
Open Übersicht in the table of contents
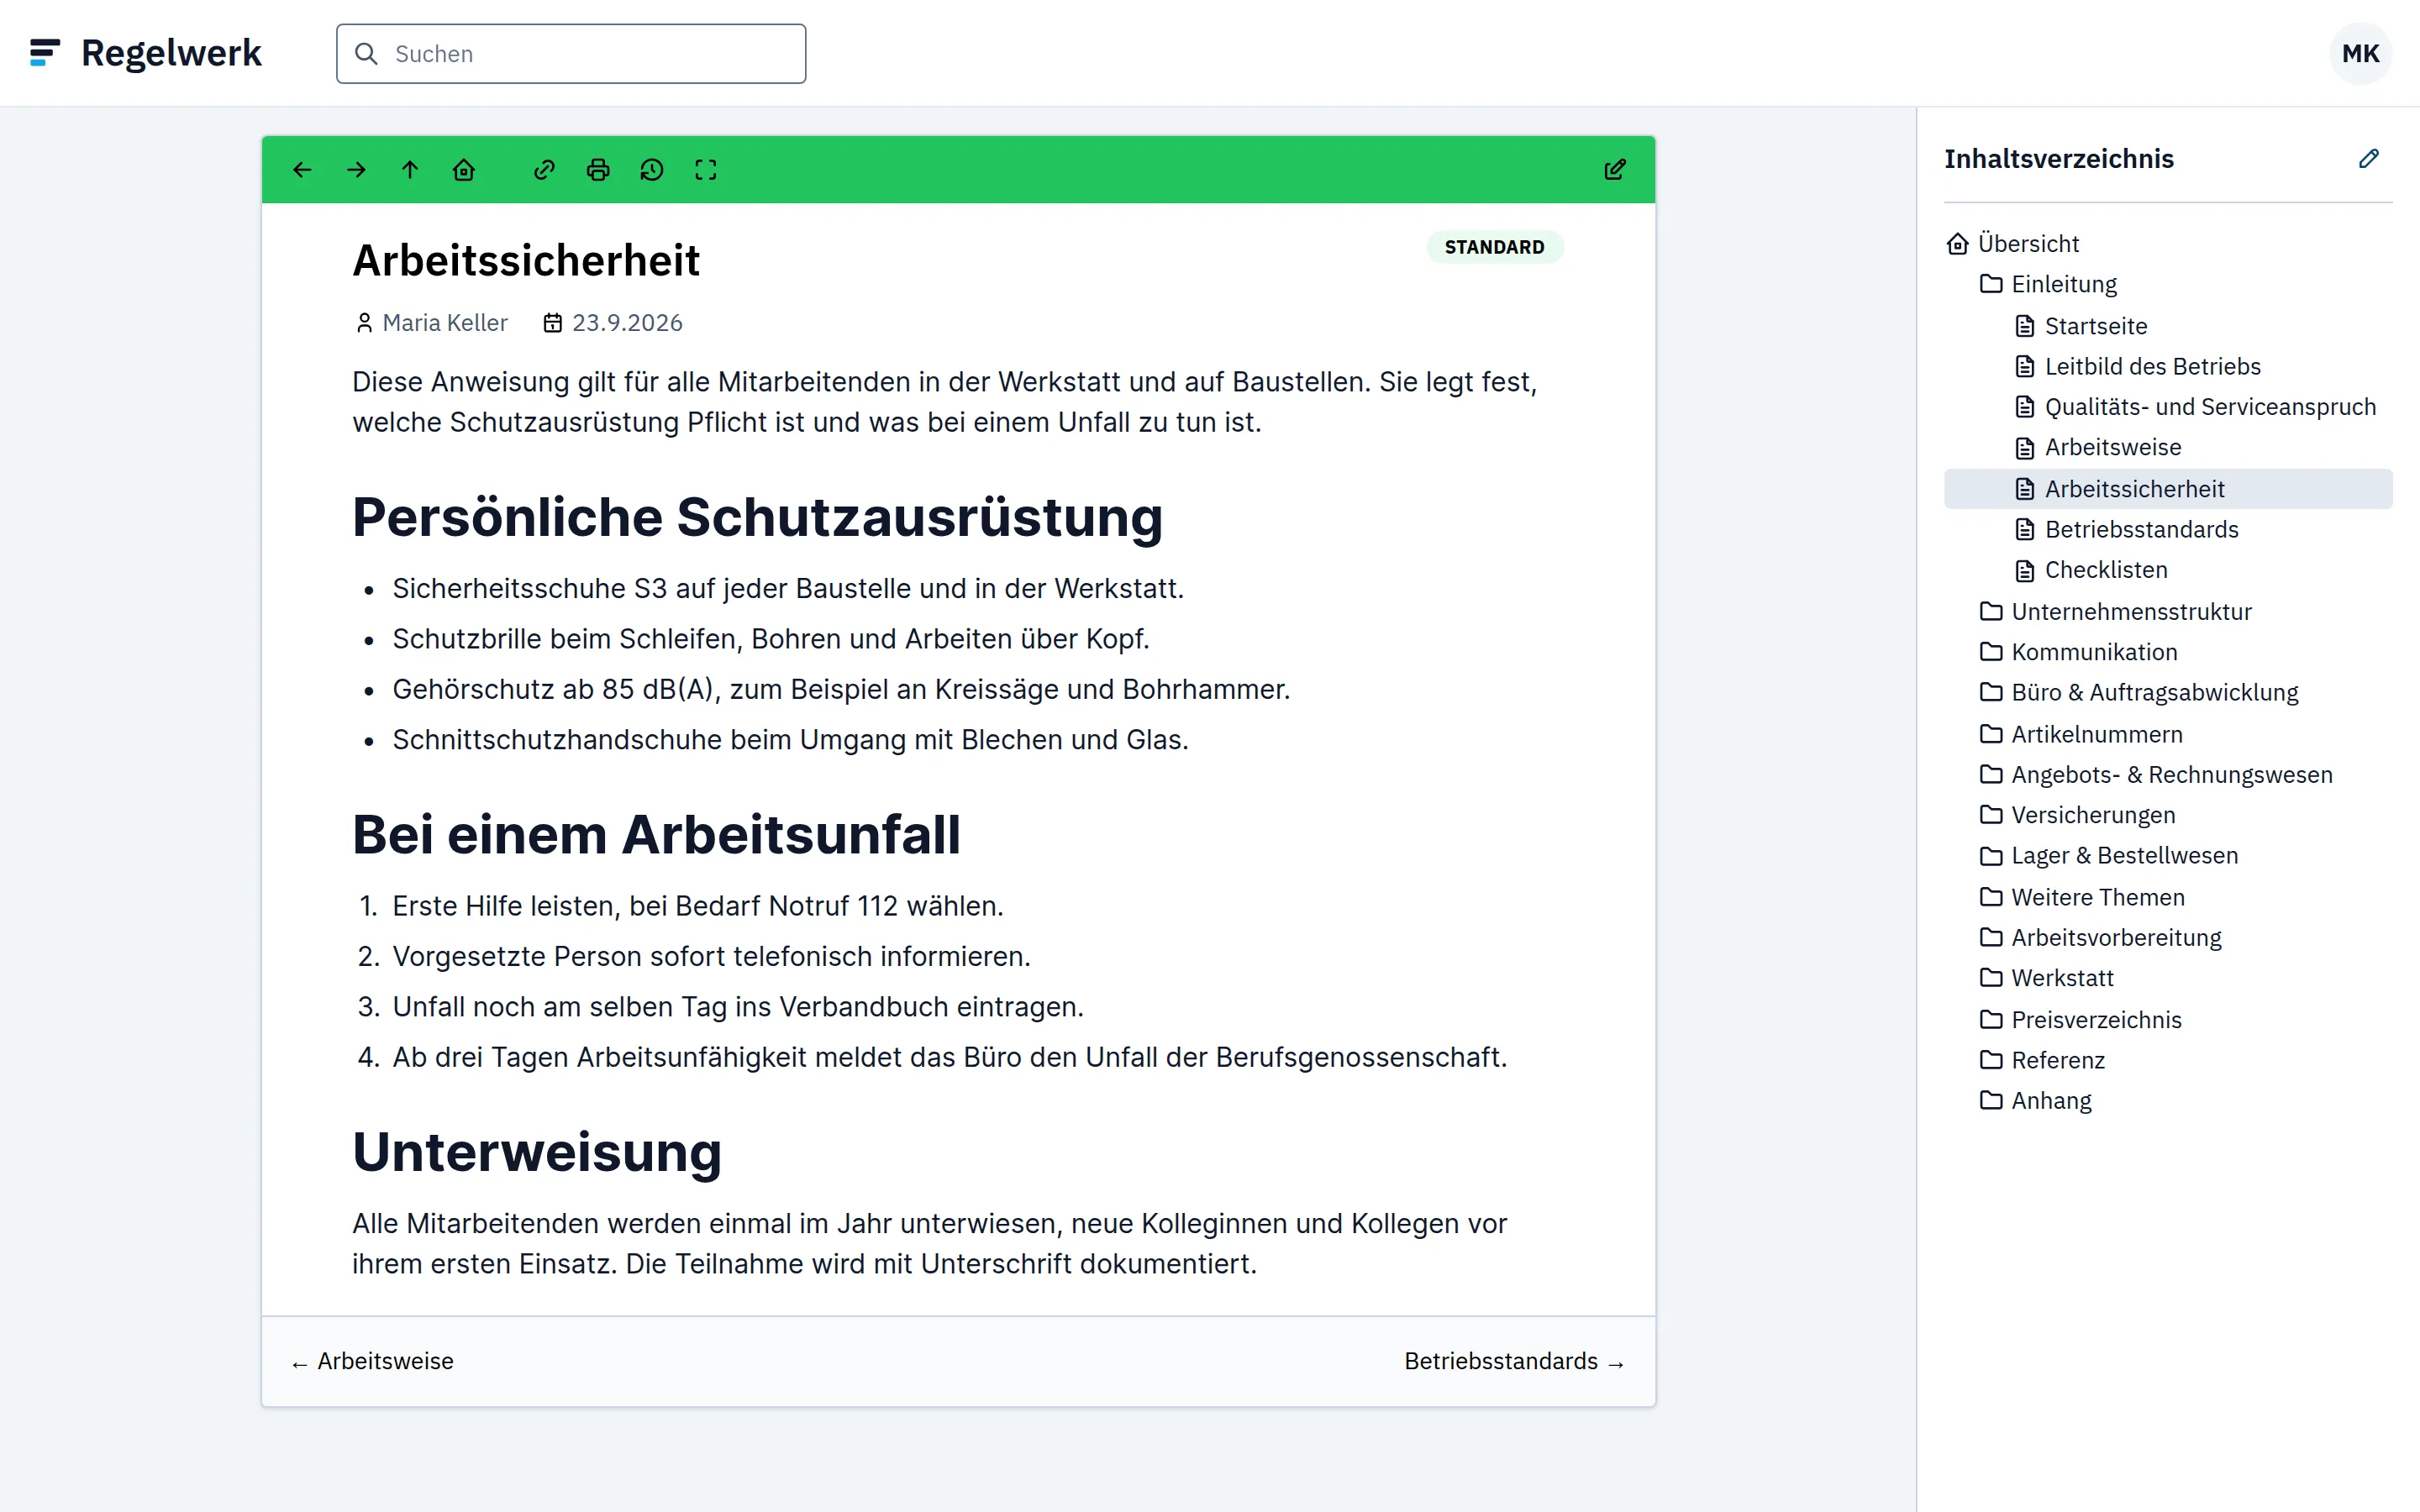pos(2027,244)
